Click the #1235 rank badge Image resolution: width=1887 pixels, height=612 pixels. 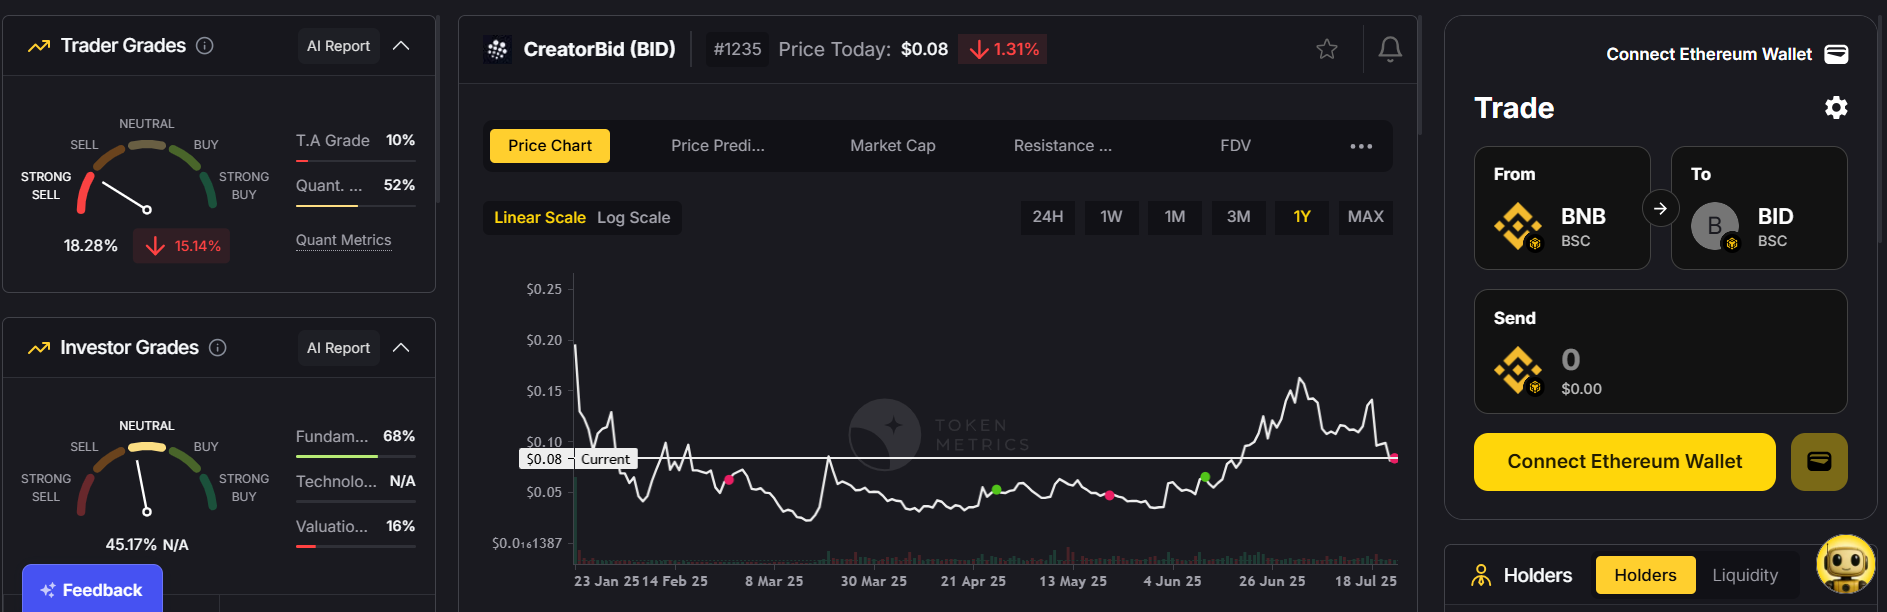click(x=737, y=49)
